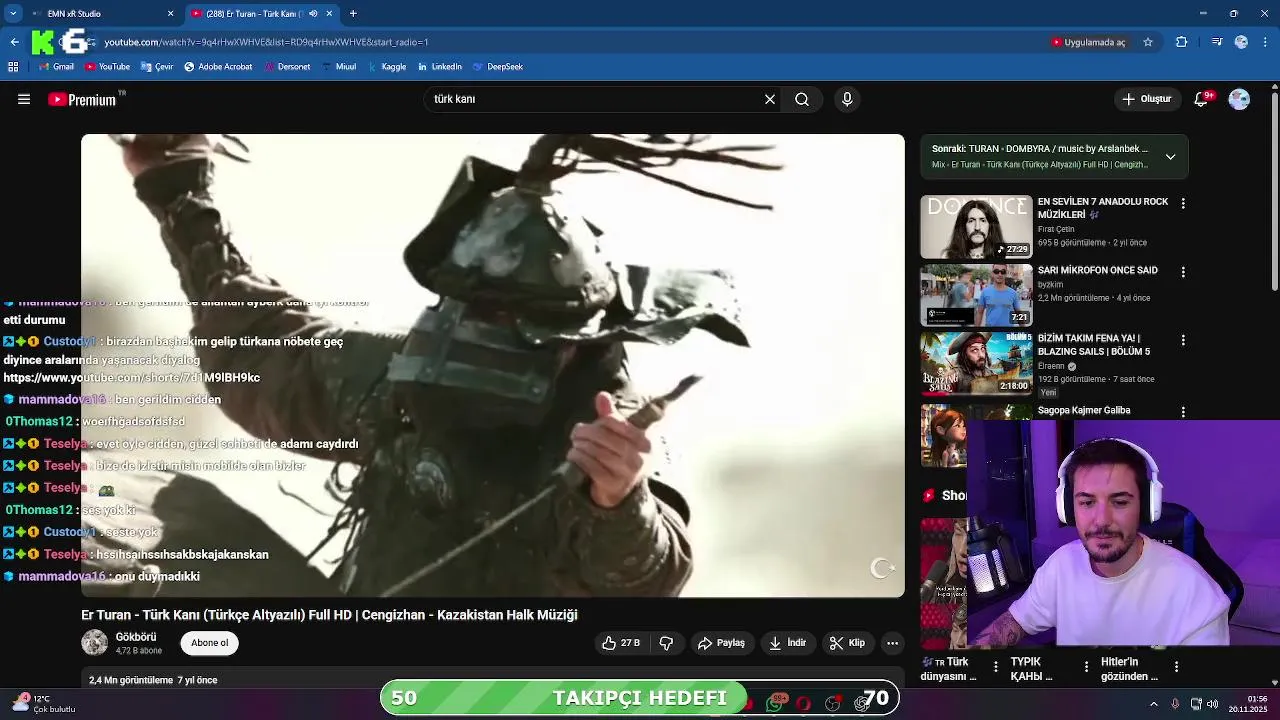This screenshot has width=1280, height=720.
Task: Subscribe with Abone ol button
Action: [210, 643]
